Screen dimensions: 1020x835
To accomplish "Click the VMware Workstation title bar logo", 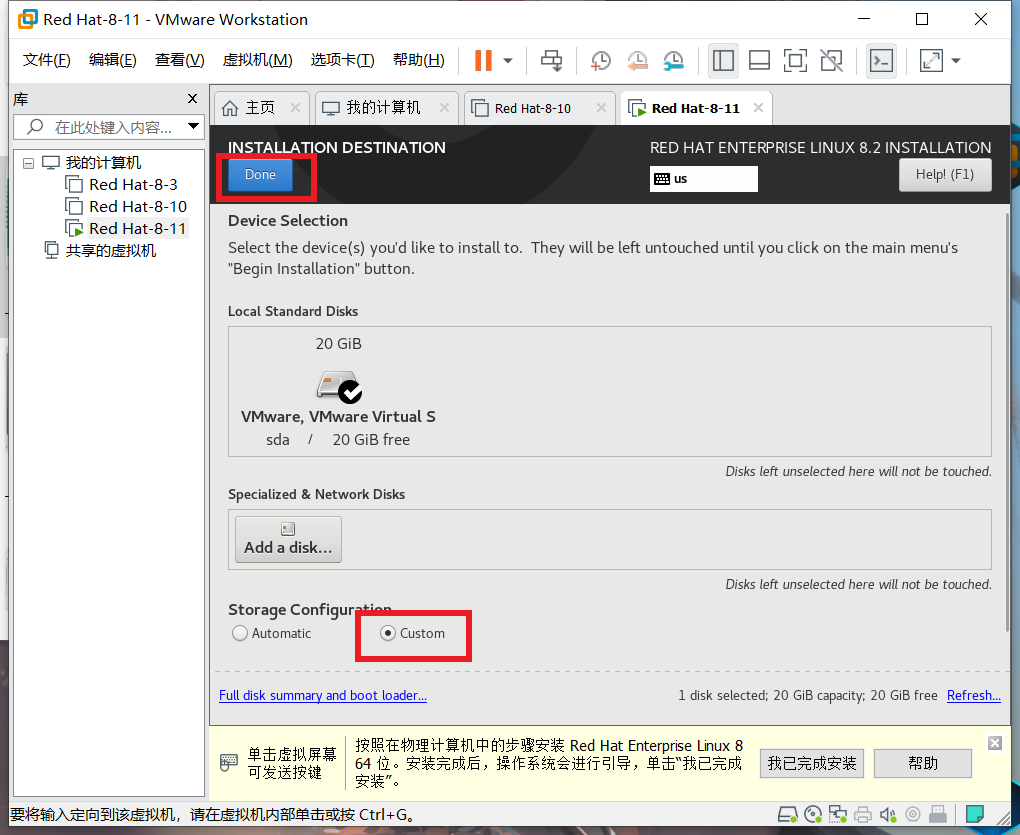I will [x=28, y=20].
